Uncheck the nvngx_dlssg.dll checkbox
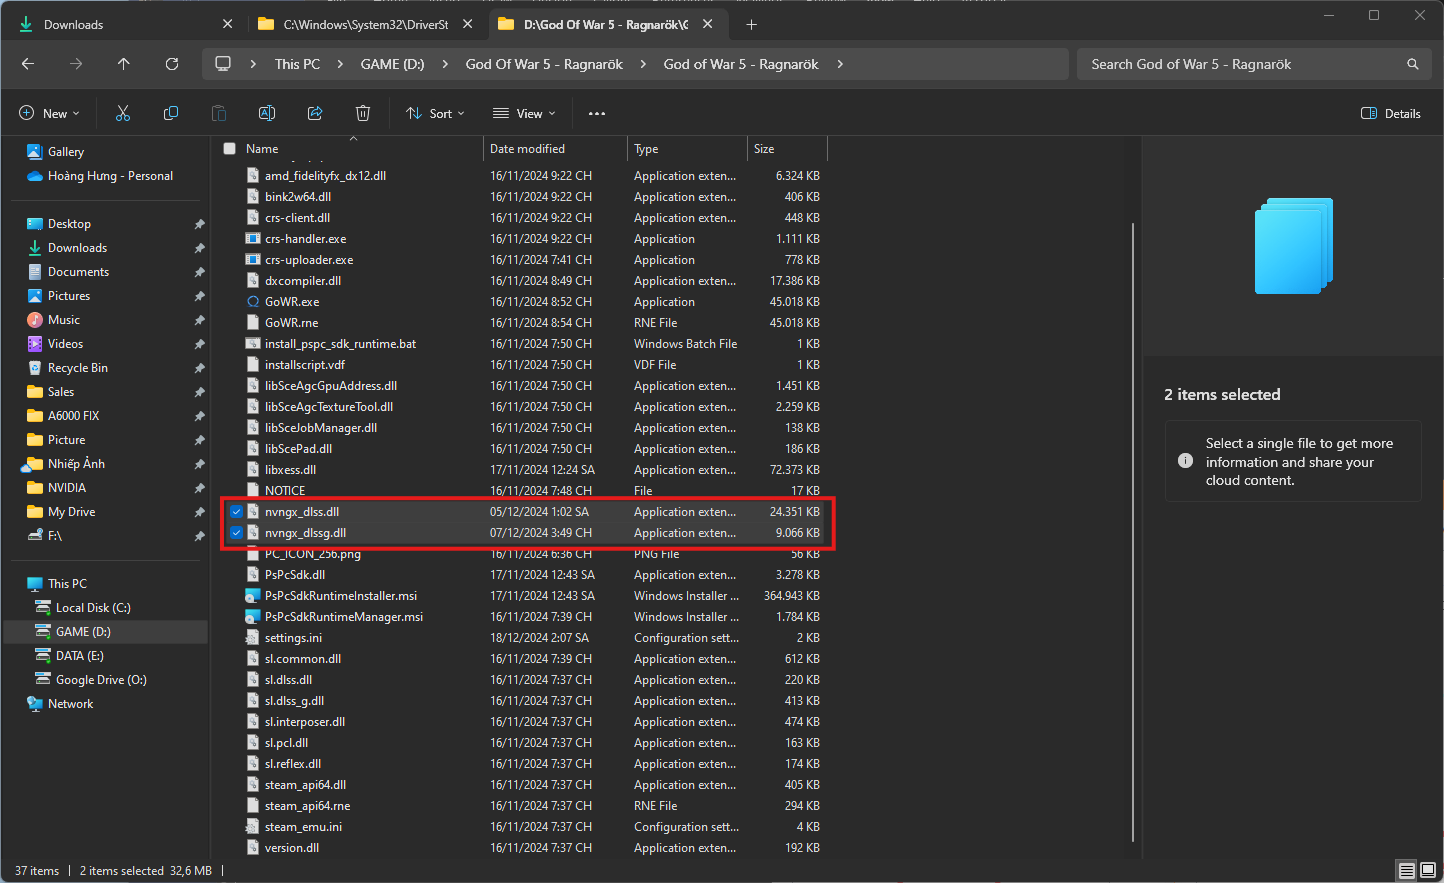This screenshot has width=1444, height=883. pos(236,532)
